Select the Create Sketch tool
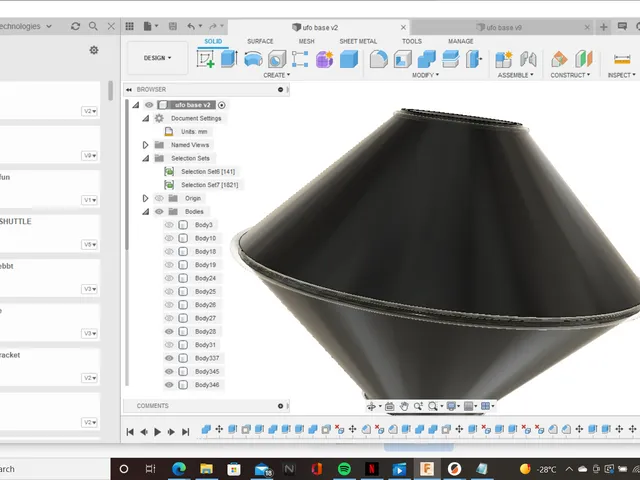This screenshot has height=480, width=640. coord(205,59)
